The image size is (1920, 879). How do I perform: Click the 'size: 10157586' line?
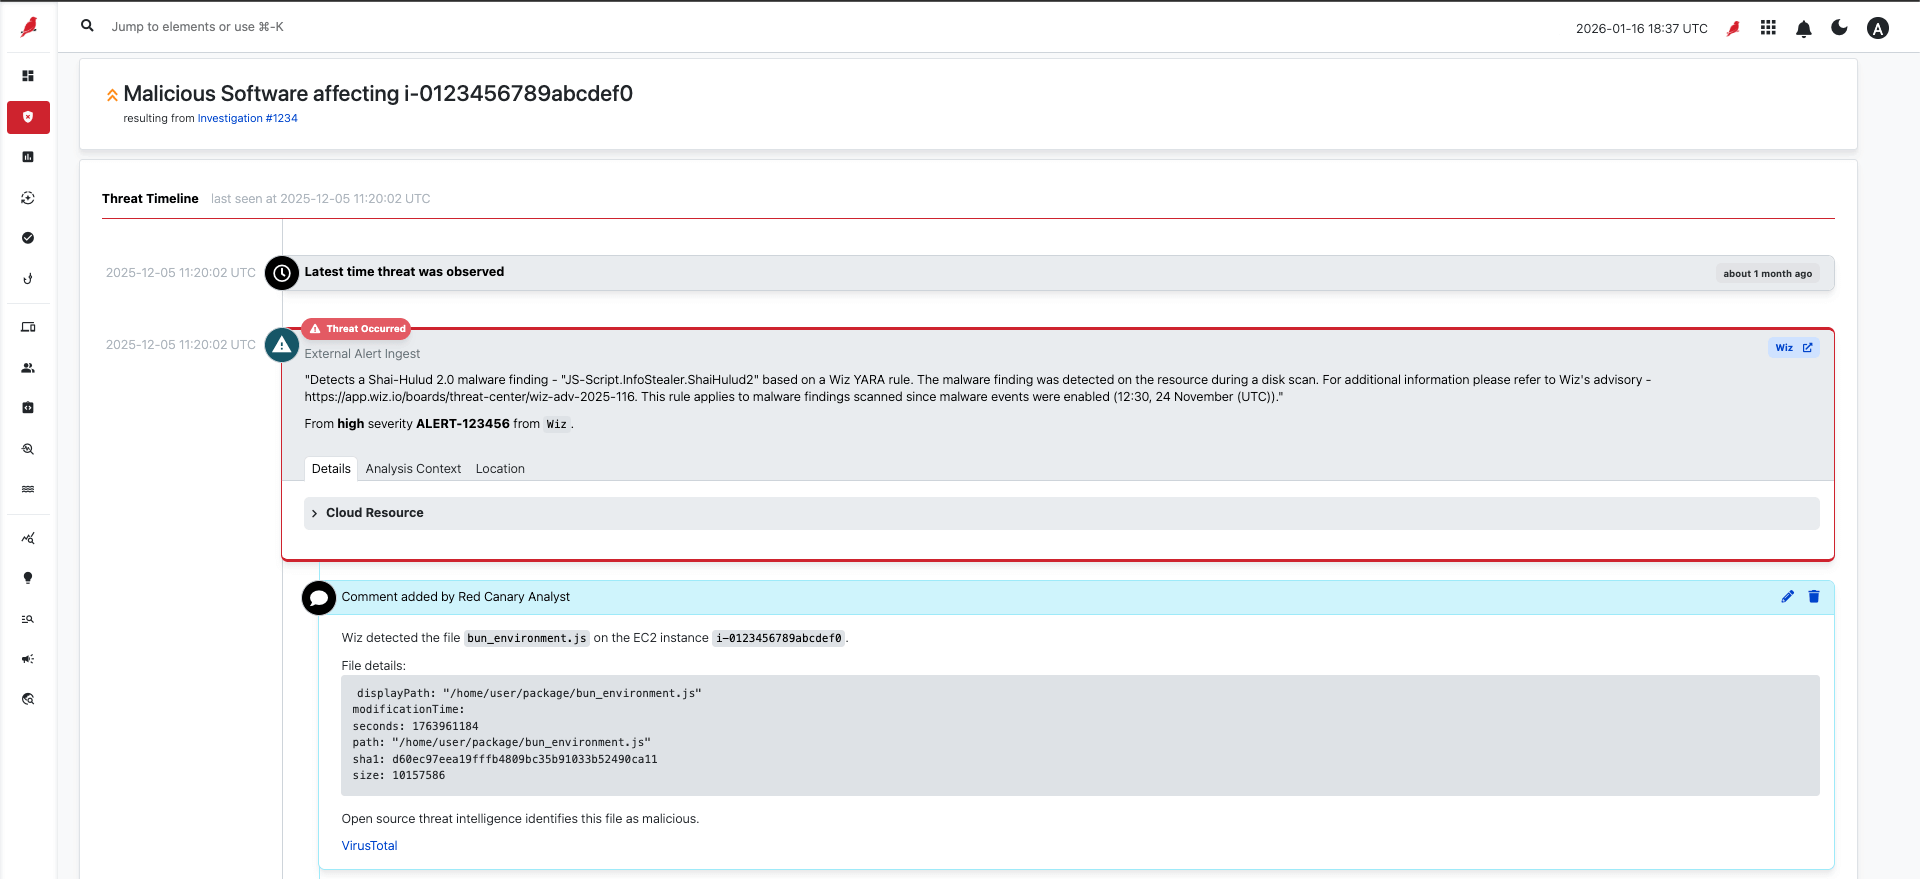[x=399, y=776]
